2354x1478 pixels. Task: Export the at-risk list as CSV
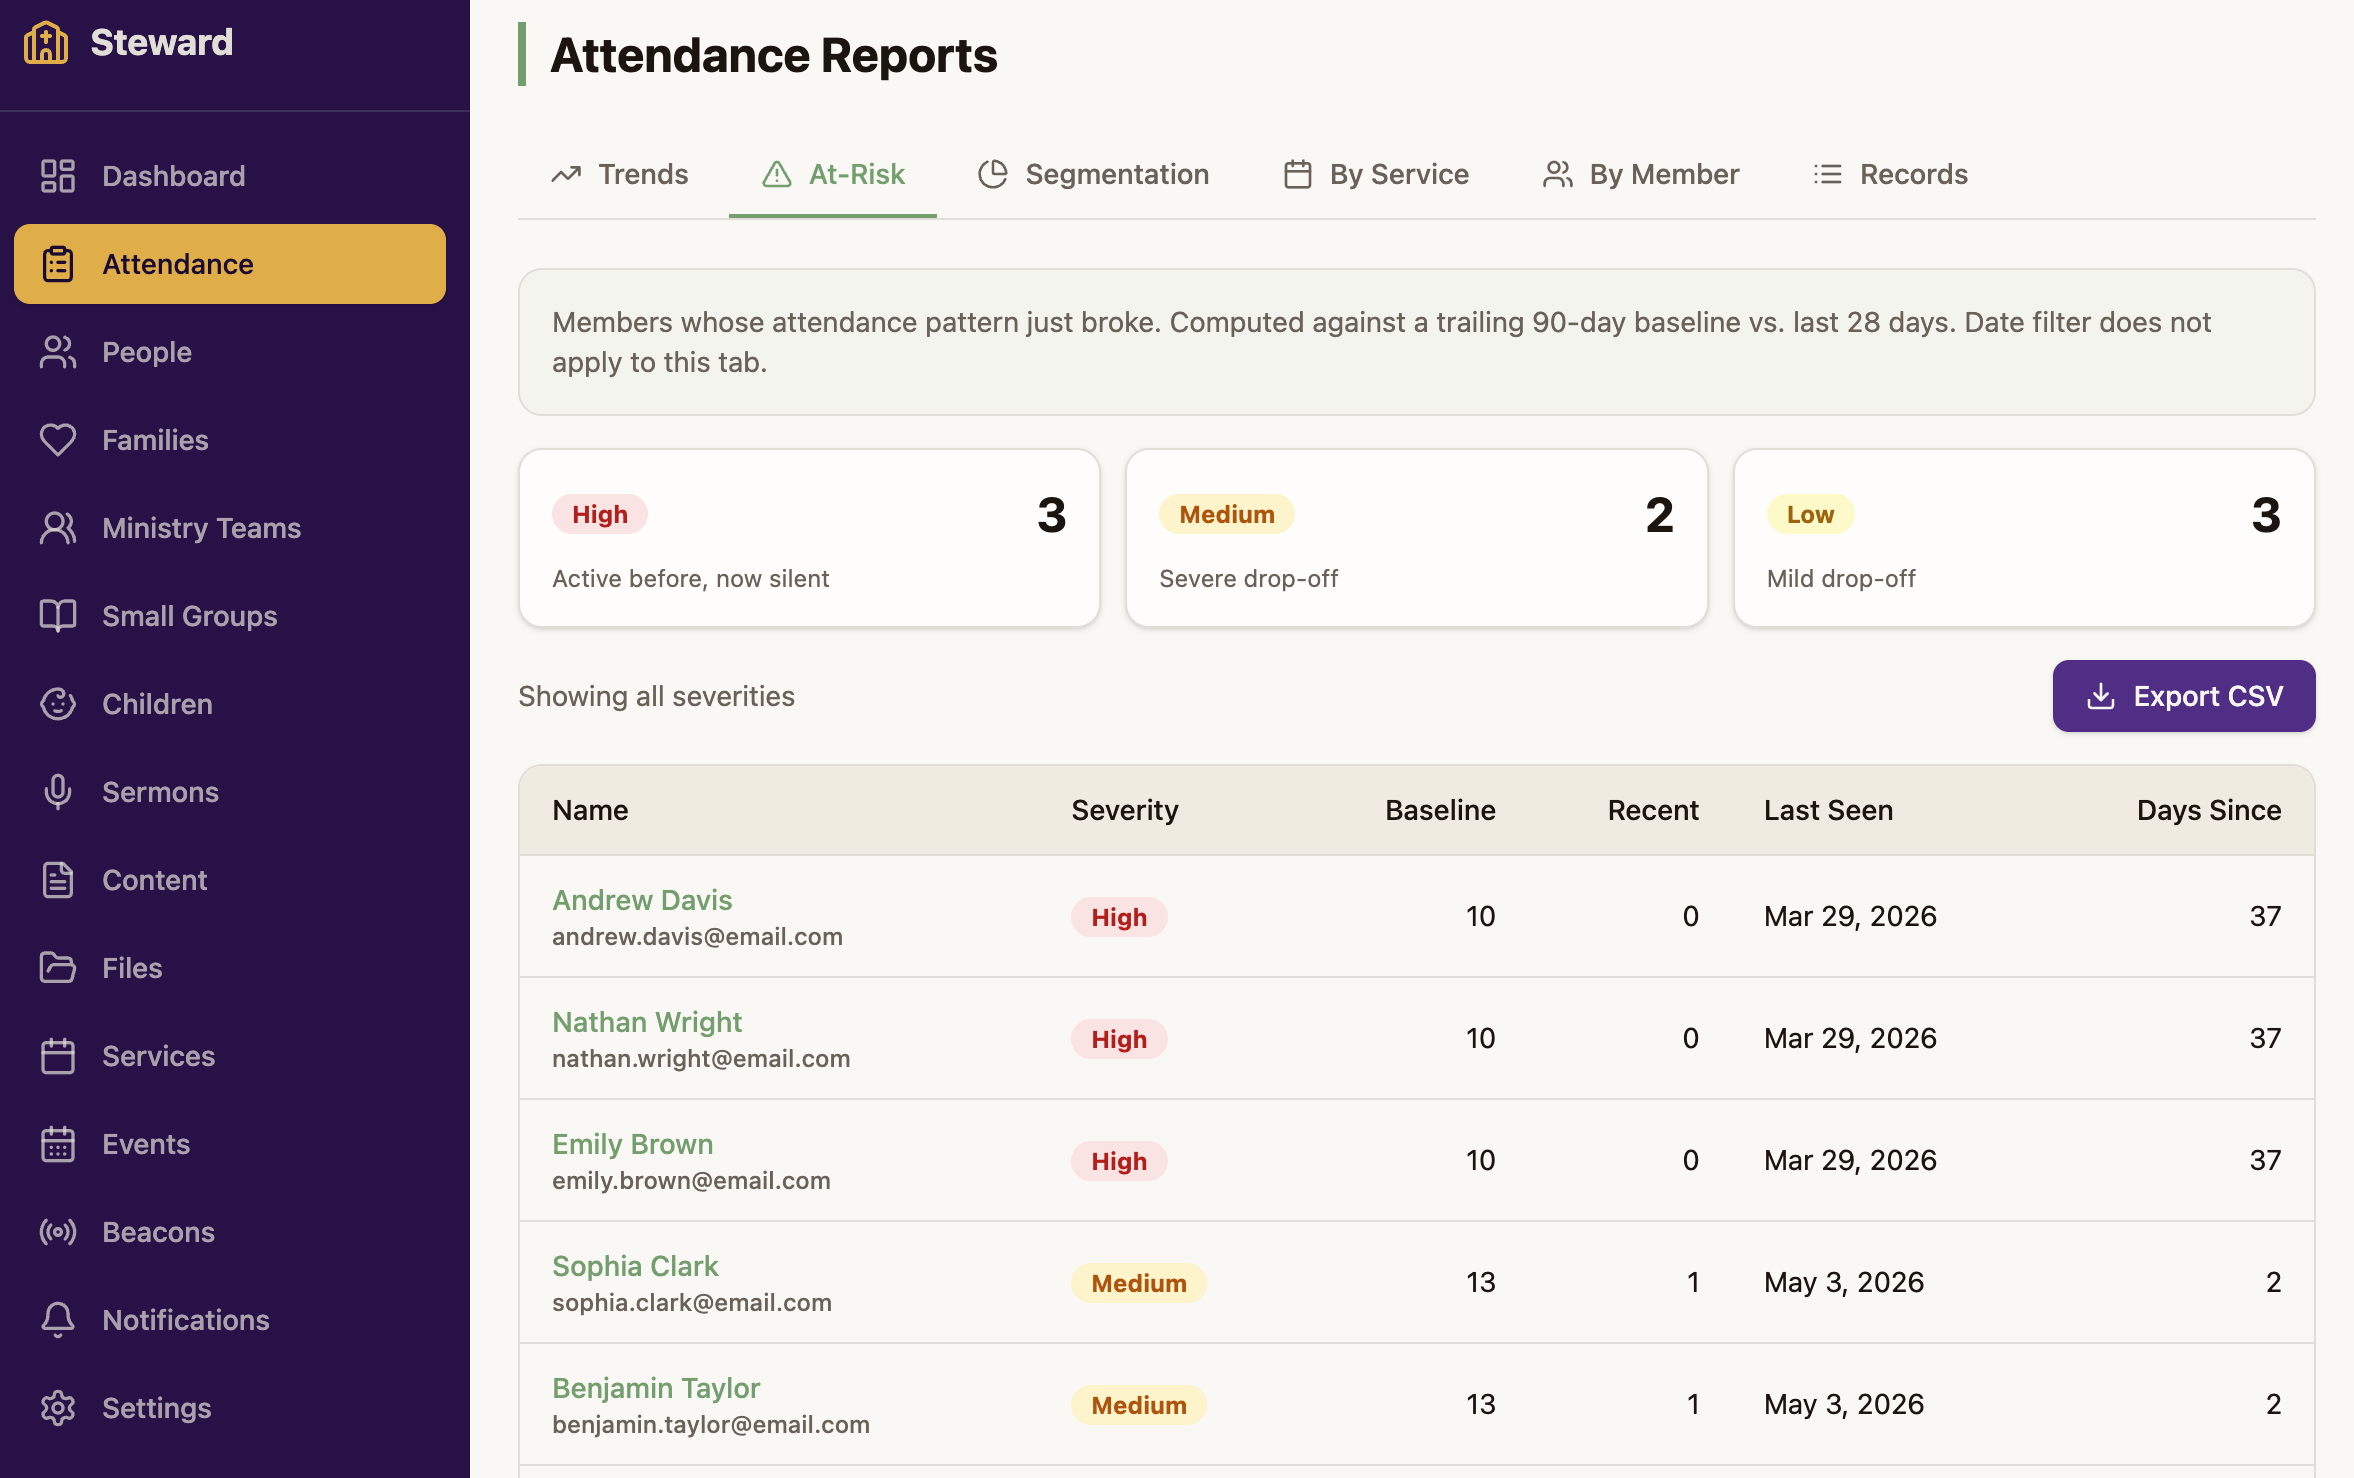pyautogui.click(x=2184, y=696)
